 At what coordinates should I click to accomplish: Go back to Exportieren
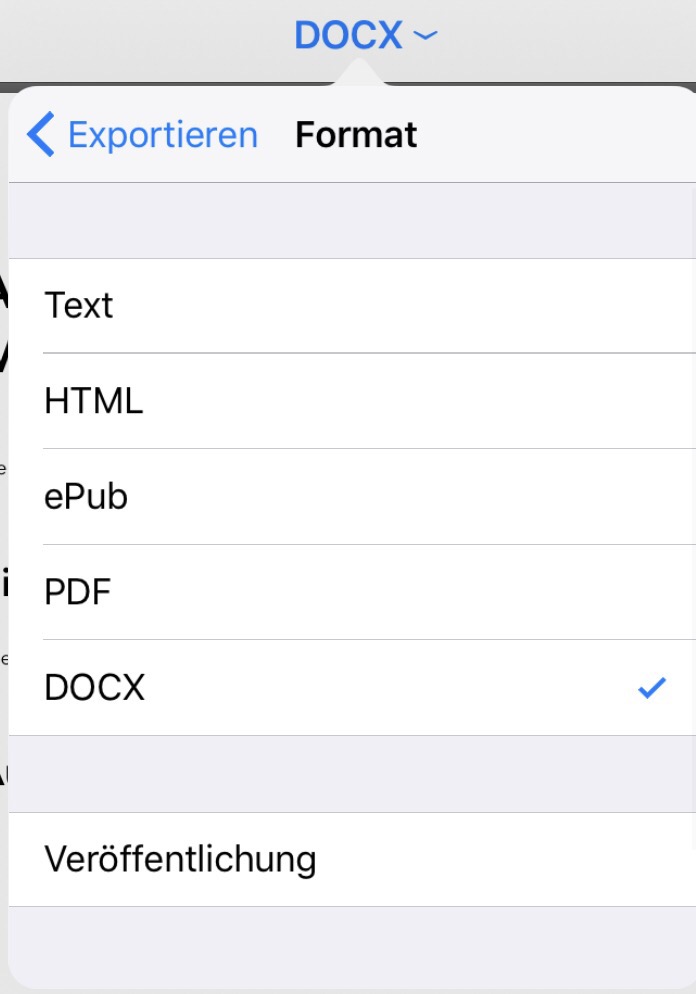[x=162, y=135]
